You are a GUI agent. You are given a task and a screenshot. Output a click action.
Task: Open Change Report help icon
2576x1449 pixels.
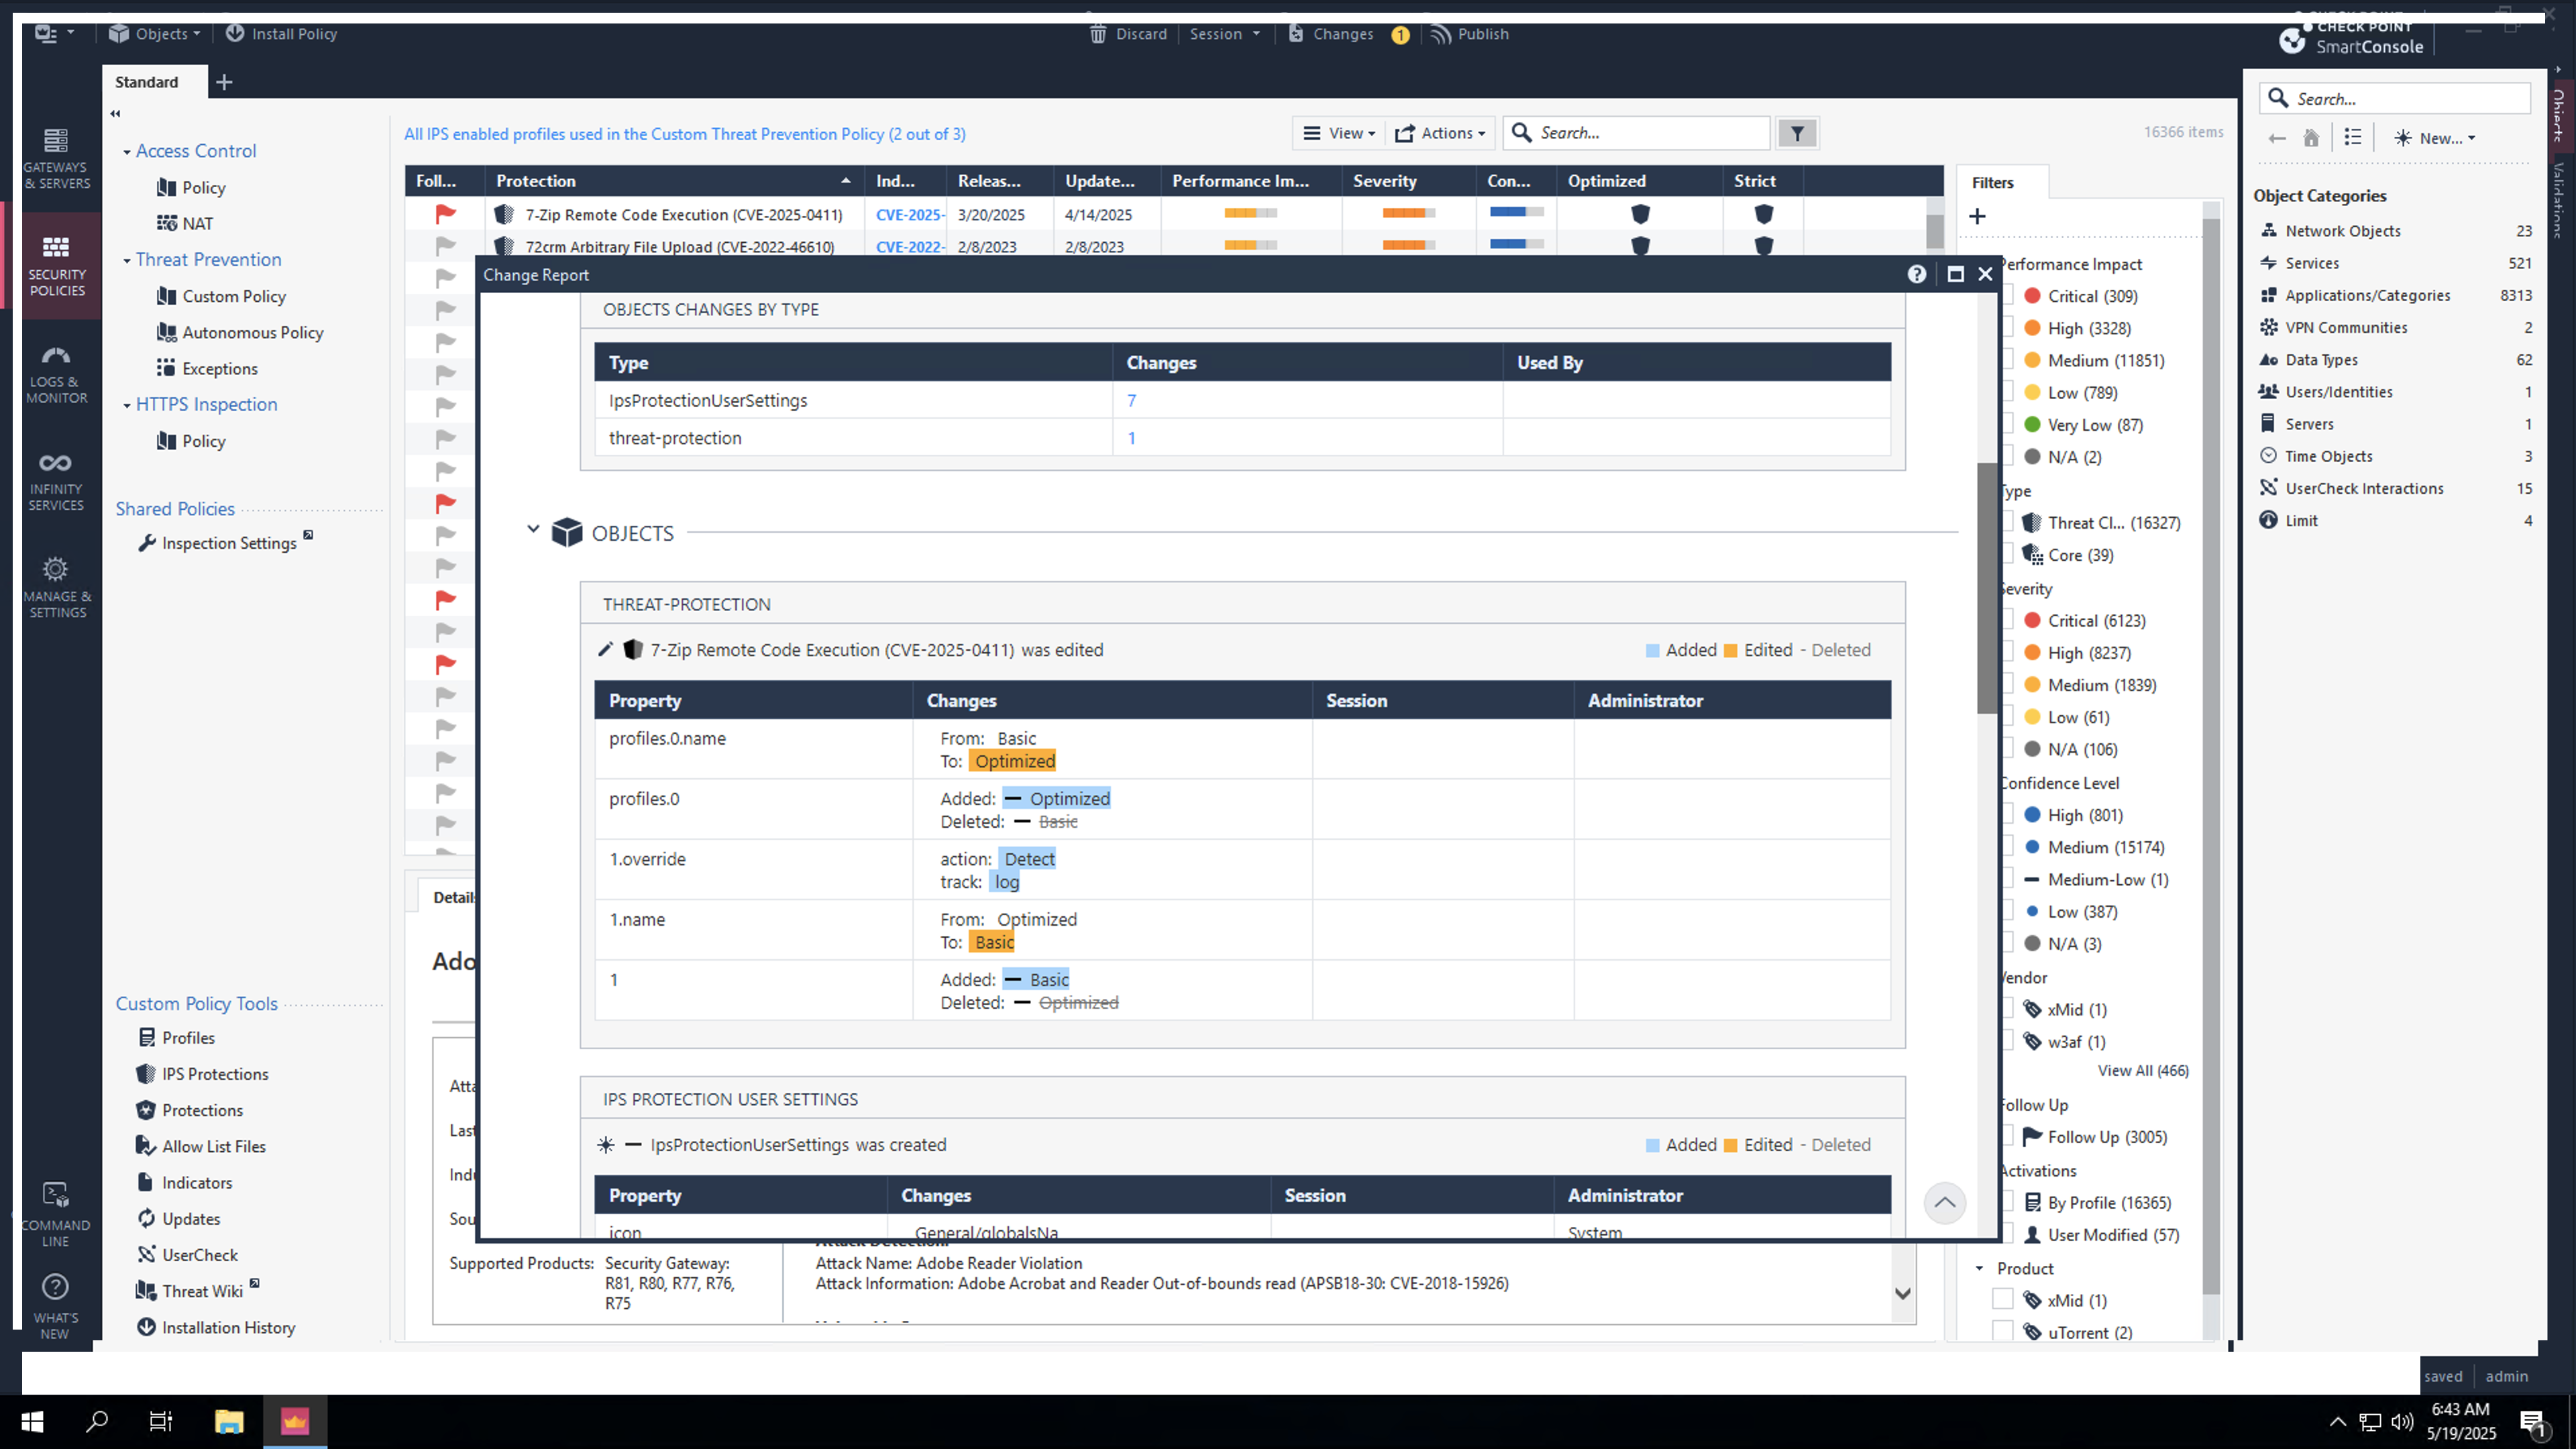(1916, 274)
